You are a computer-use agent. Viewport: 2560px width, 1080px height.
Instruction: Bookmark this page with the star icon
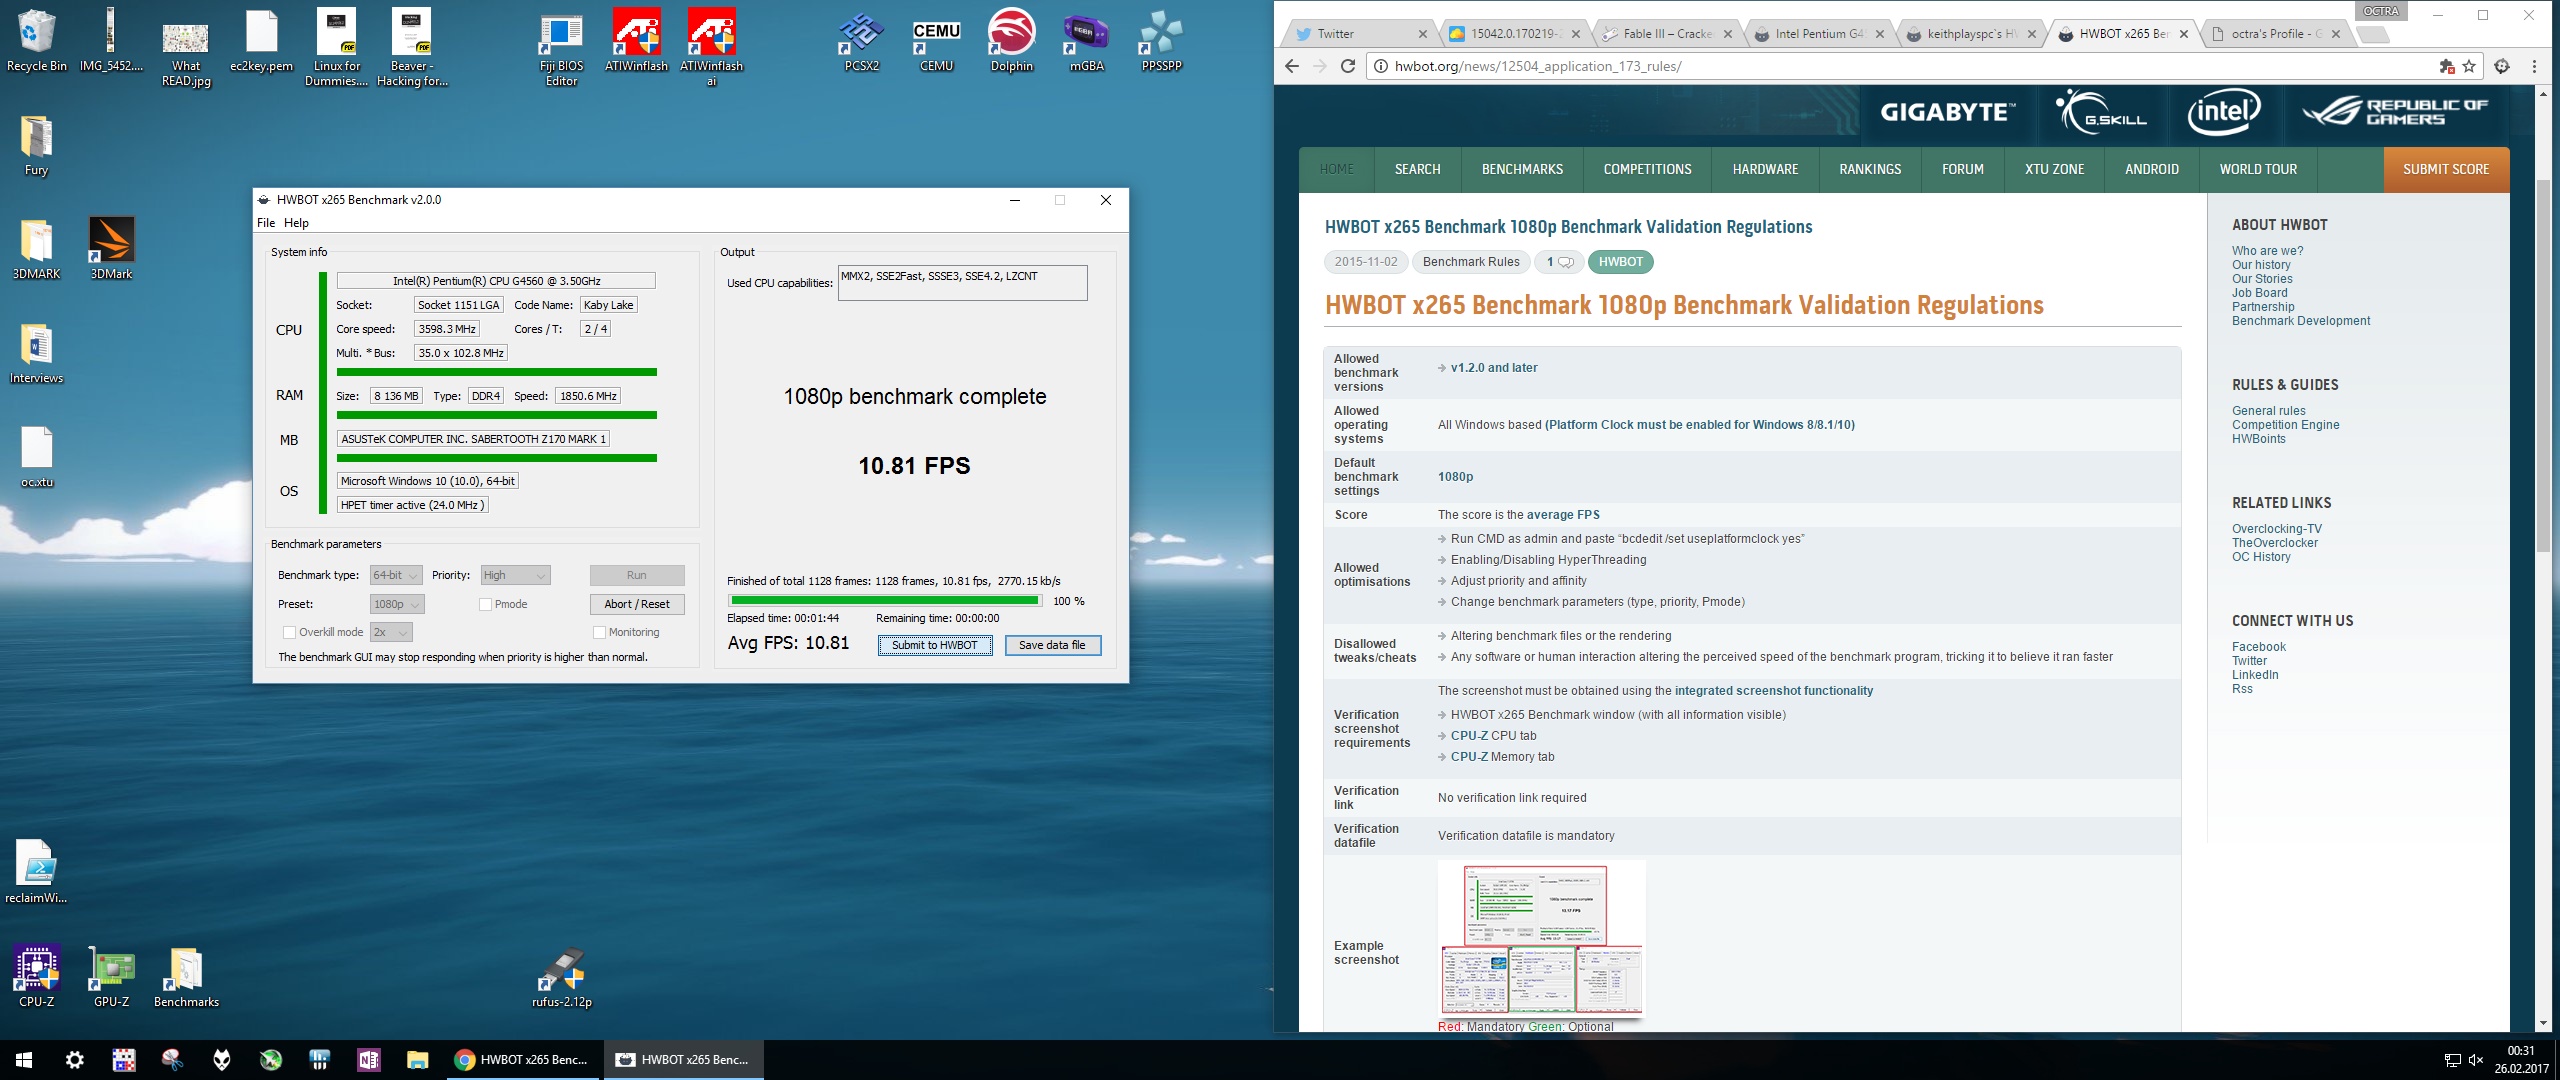[2470, 66]
